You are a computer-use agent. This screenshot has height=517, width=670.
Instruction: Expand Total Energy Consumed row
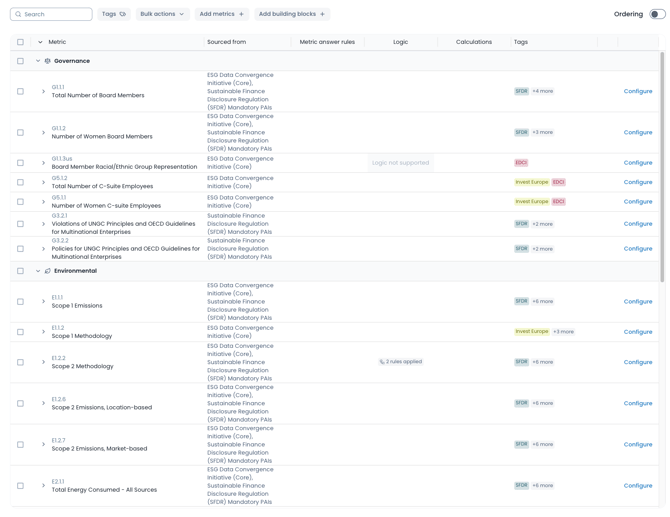tap(43, 486)
